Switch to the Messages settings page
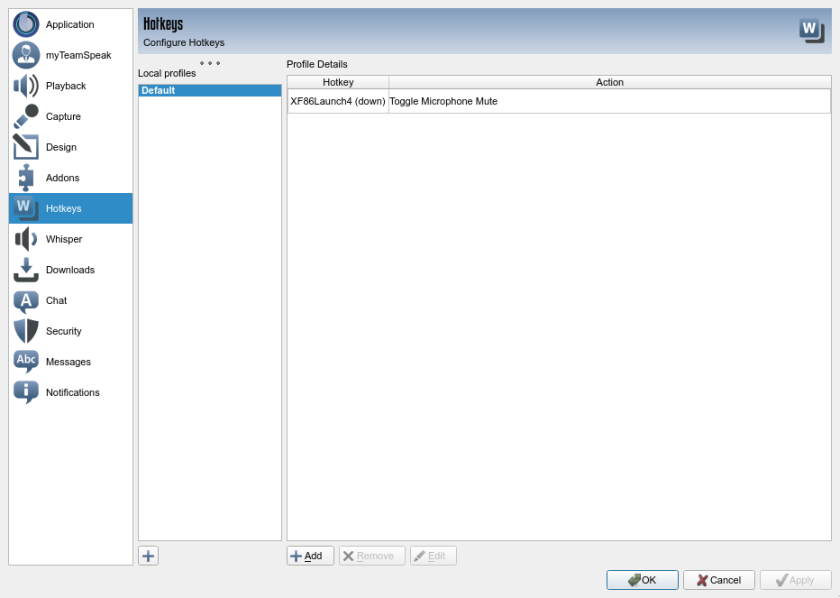This screenshot has height=598, width=840. (x=68, y=362)
